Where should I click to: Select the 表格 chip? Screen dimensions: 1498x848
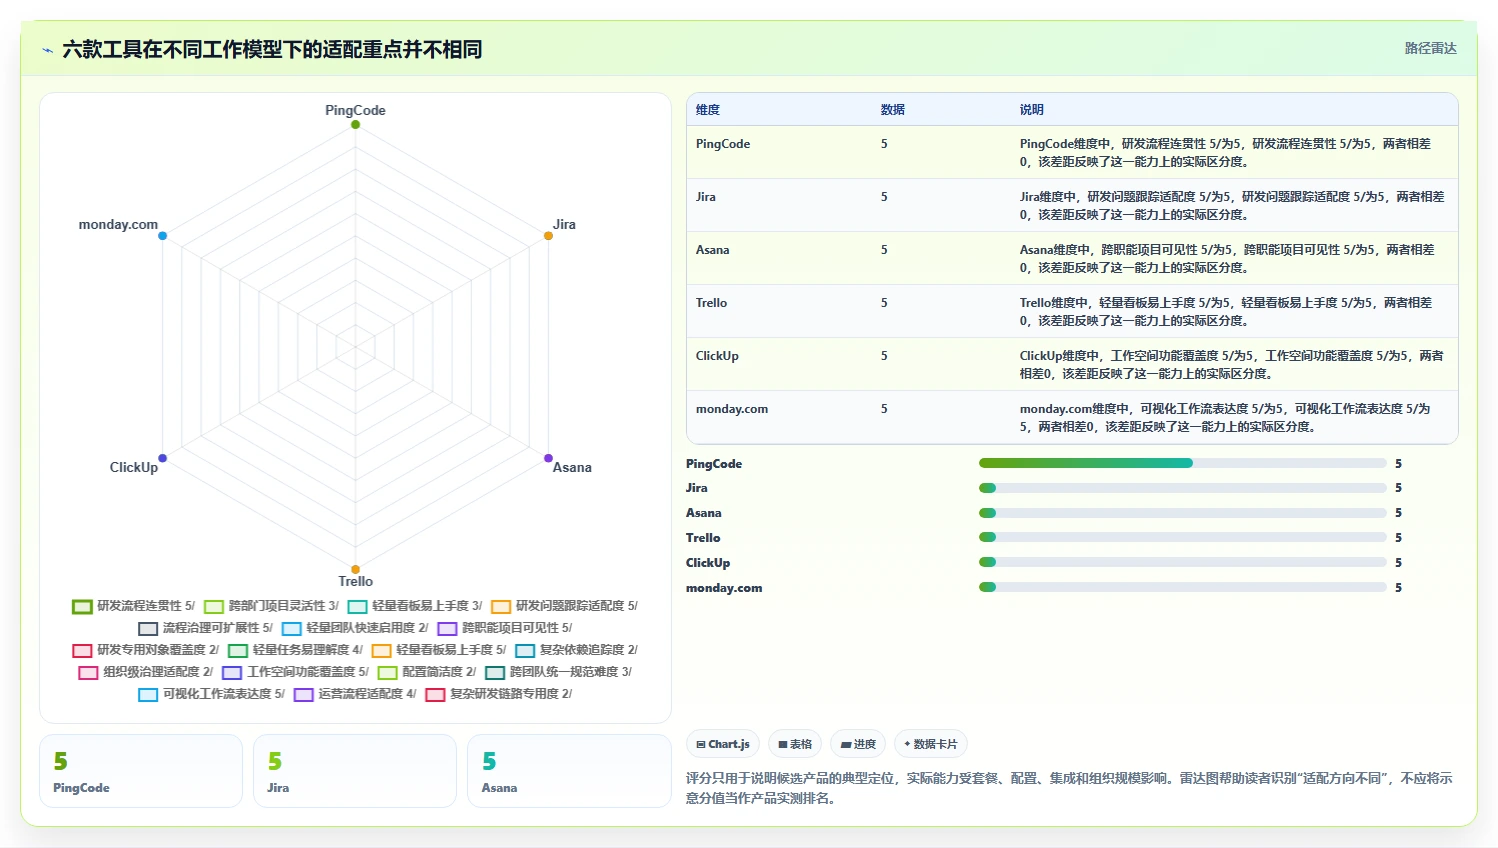pyautogui.click(x=795, y=744)
